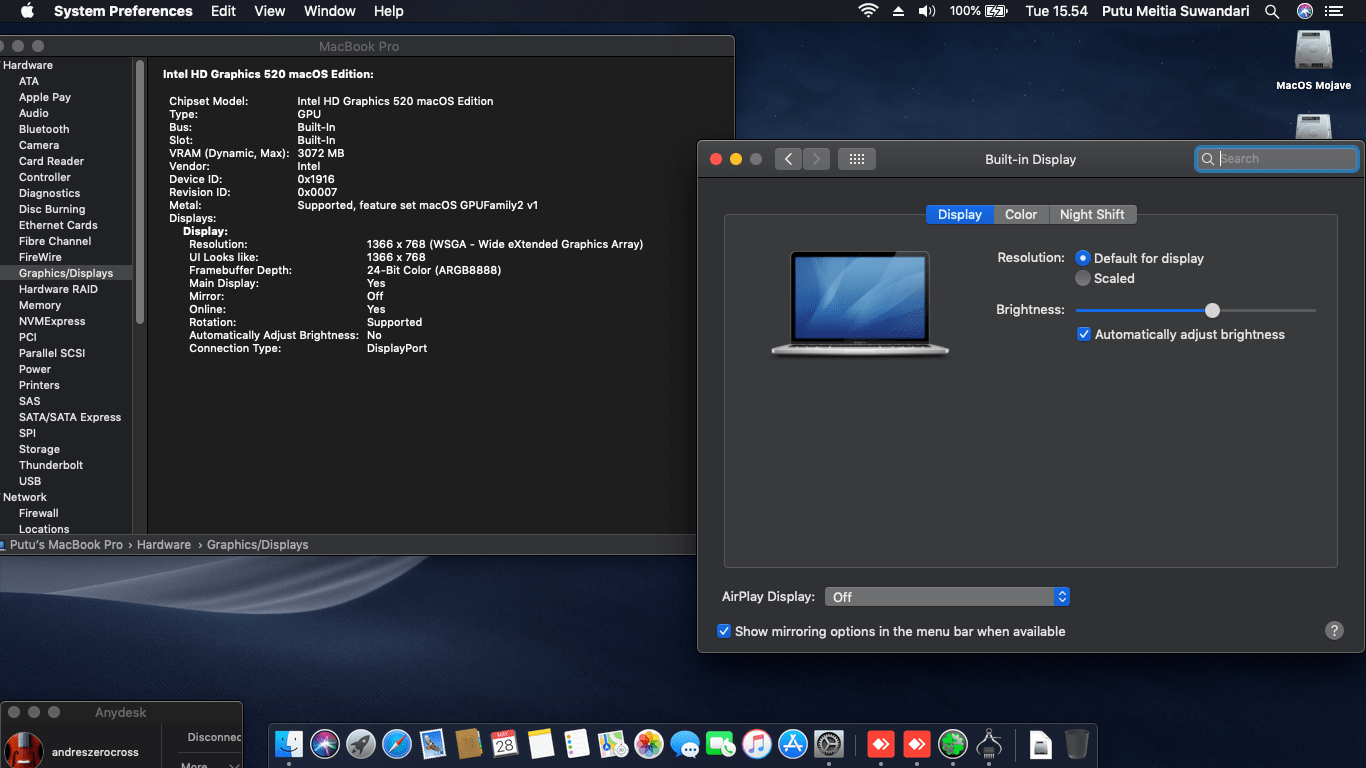Click the Search field in Built-in Display window
Image resolution: width=1366 pixels, height=768 pixels.
pos(1277,158)
